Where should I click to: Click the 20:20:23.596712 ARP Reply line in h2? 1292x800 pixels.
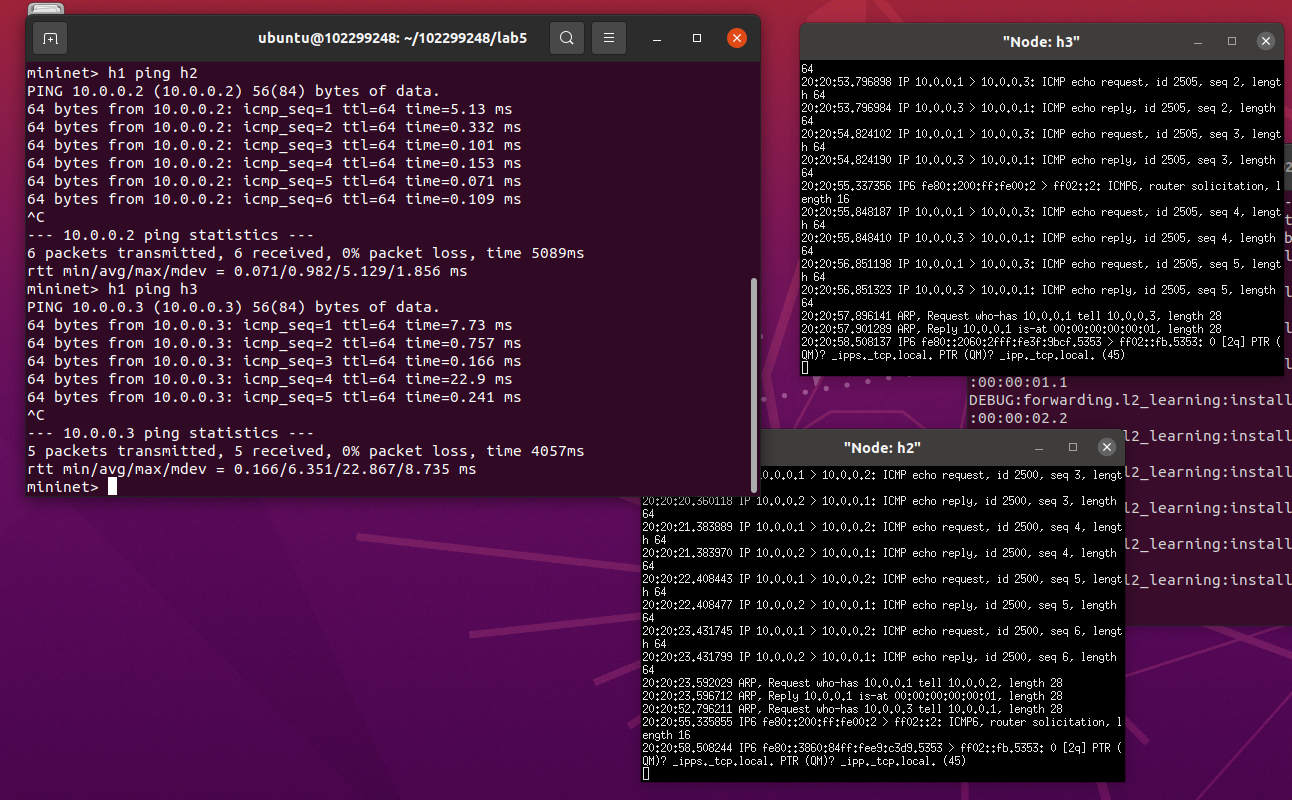point(852,696)
